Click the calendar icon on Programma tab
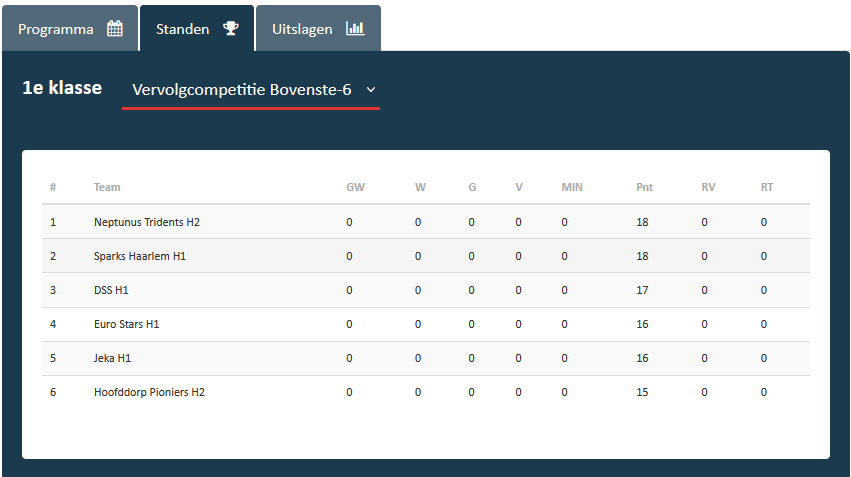Screen dimensions: 851x477 coord(115,29)
